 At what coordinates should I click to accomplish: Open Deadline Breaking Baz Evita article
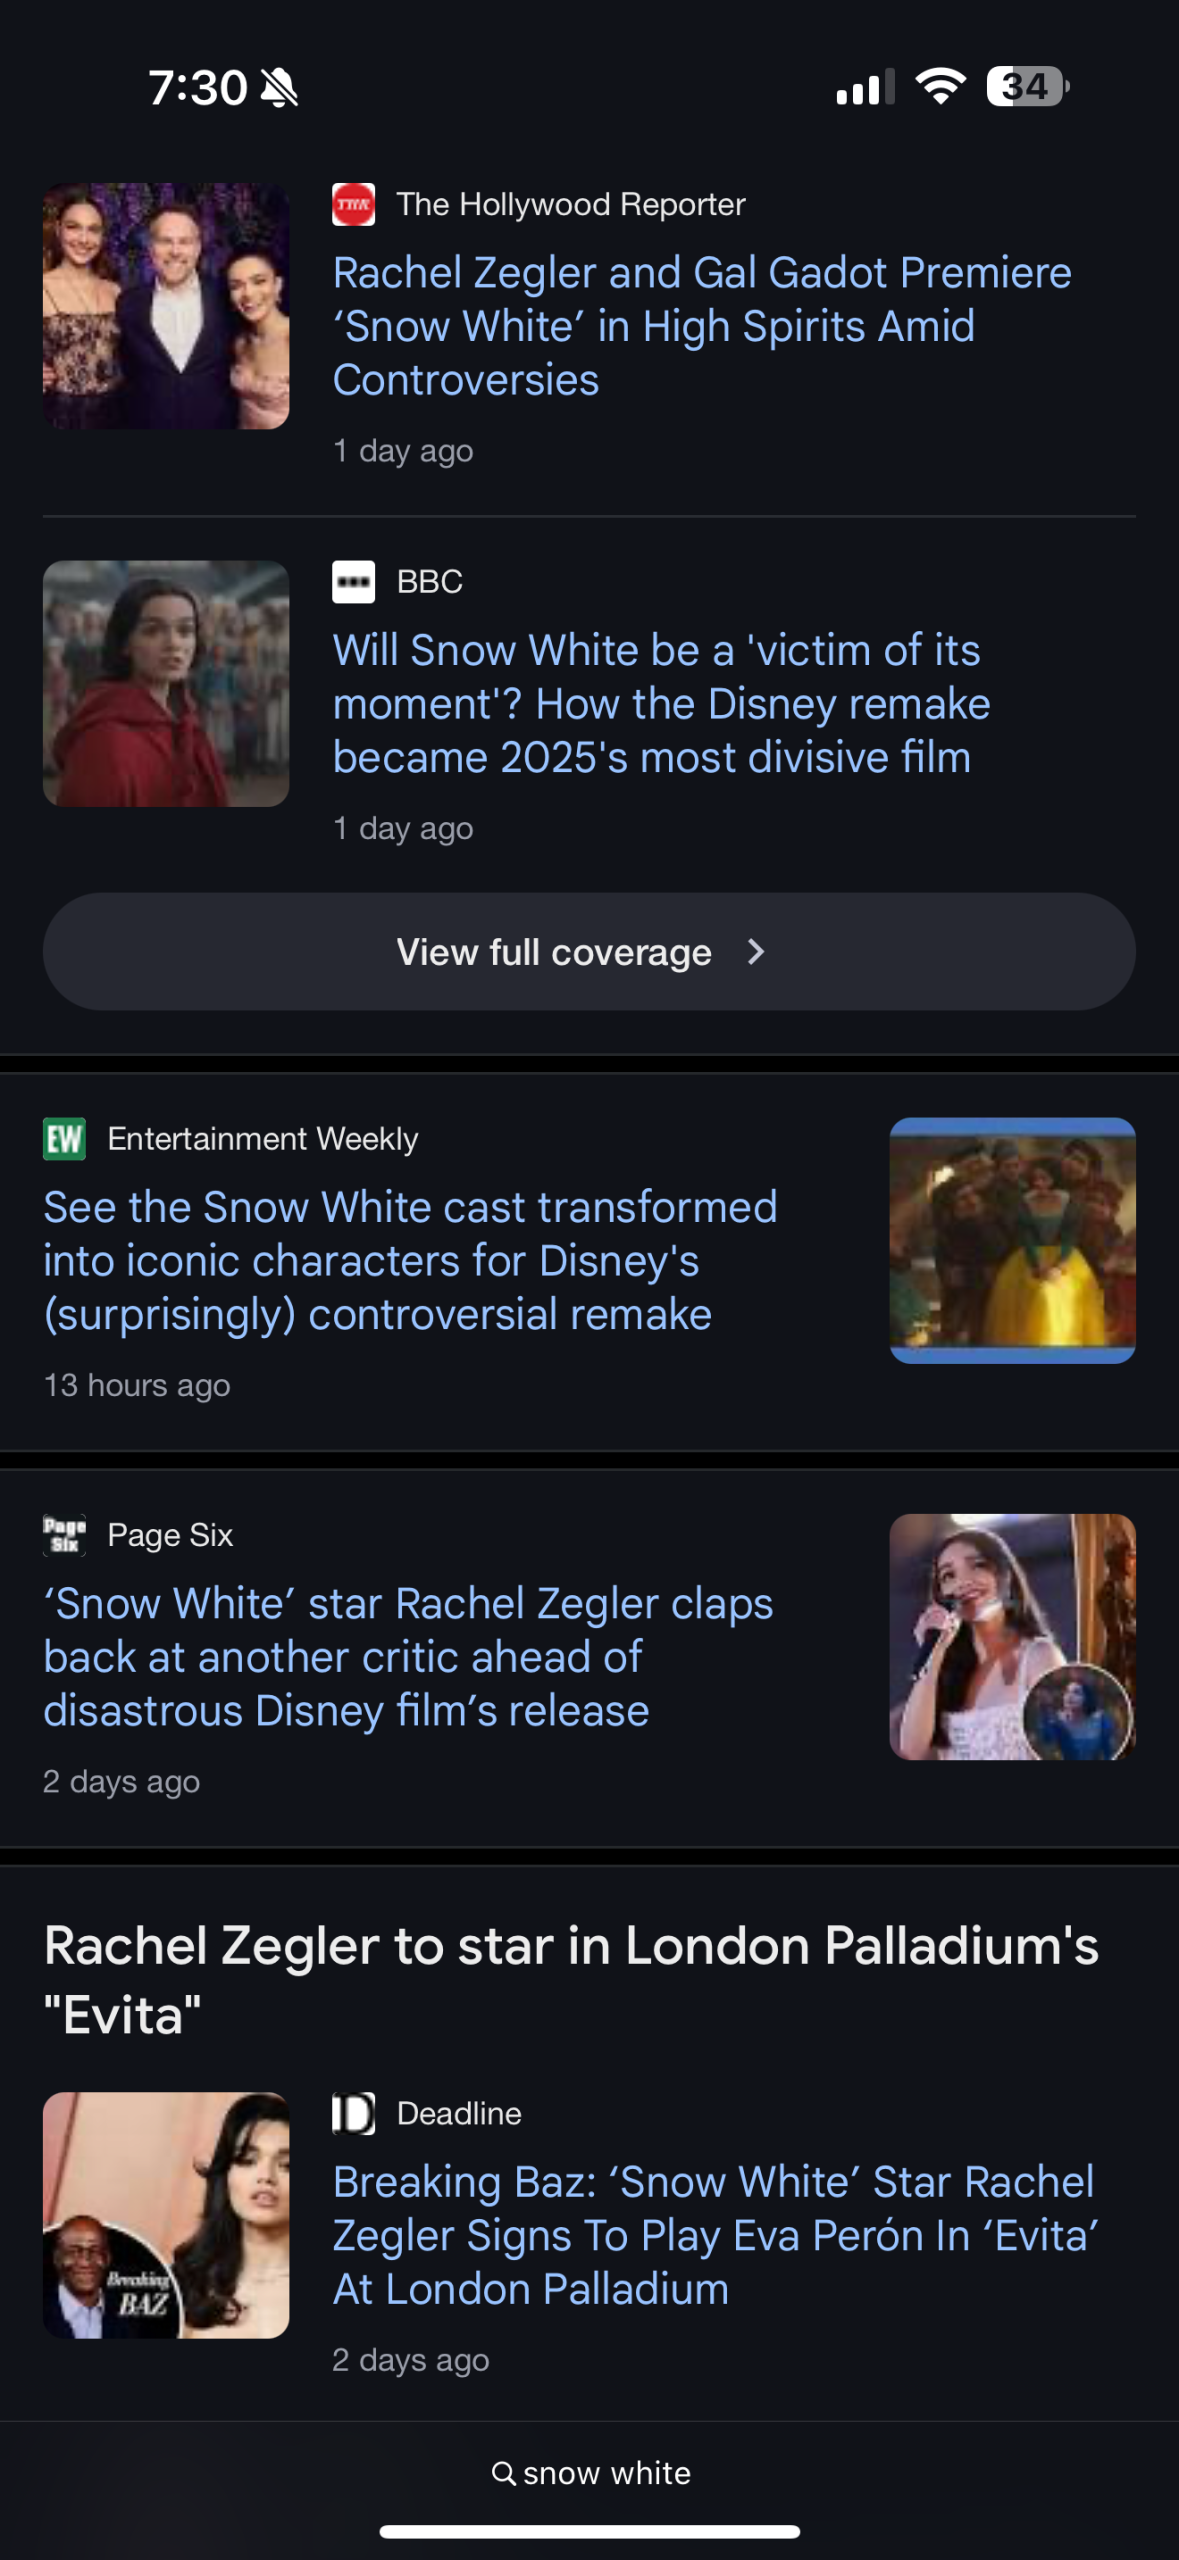pos(715,2235)
